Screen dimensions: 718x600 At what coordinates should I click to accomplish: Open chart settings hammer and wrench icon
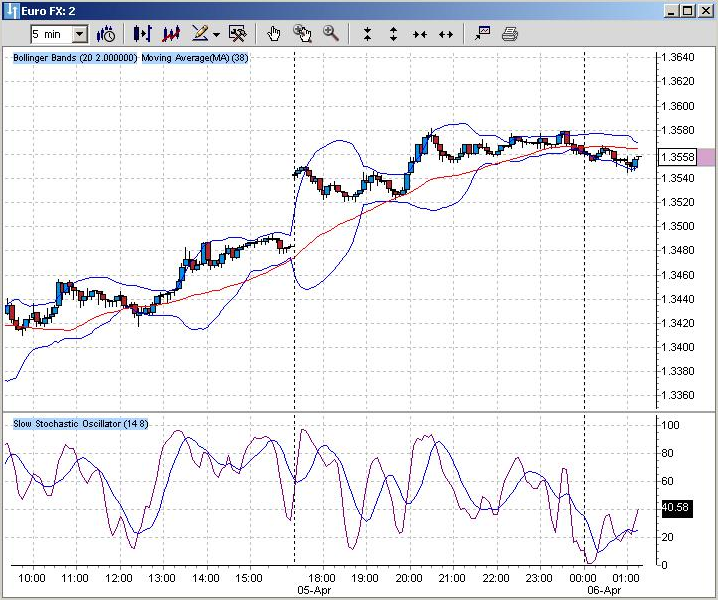[x=238, y=34]
